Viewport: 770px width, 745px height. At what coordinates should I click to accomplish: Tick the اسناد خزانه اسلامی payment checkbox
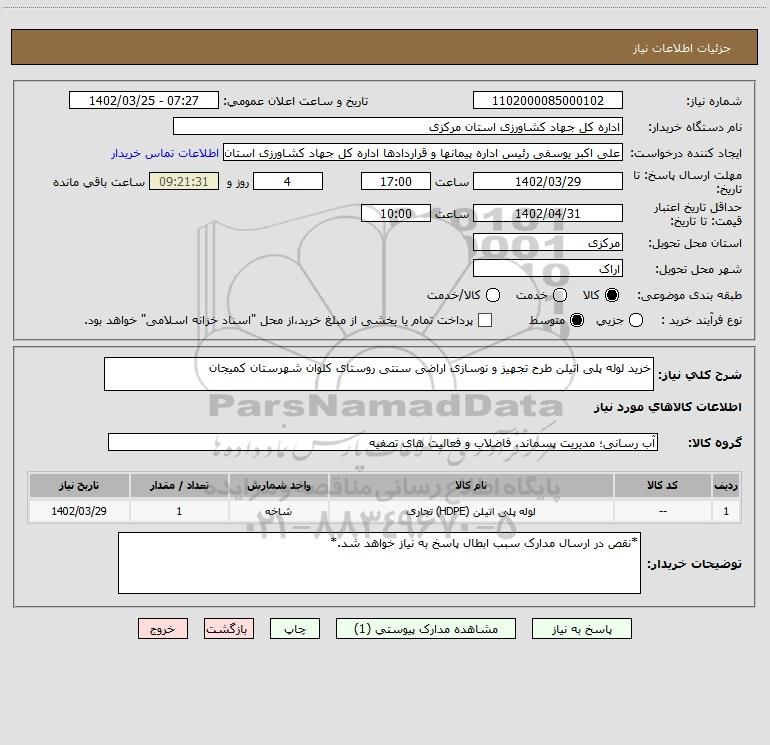click(x=485, y=320)
